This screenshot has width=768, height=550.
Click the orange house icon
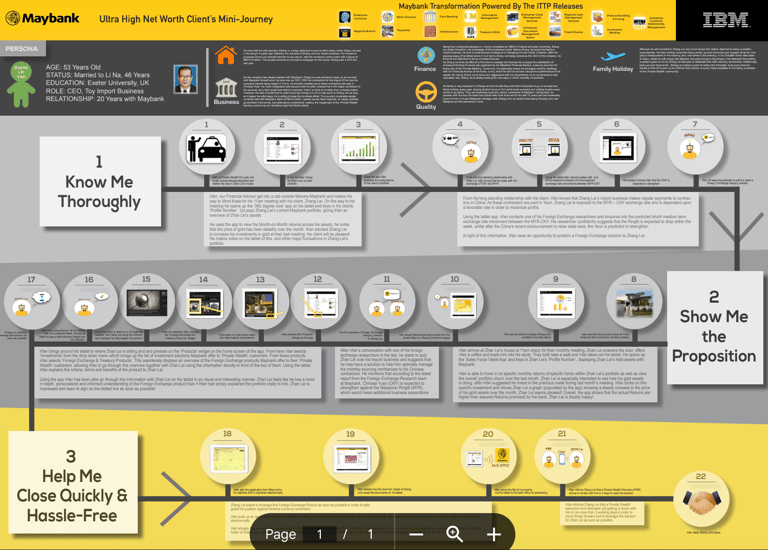(226, 55)
